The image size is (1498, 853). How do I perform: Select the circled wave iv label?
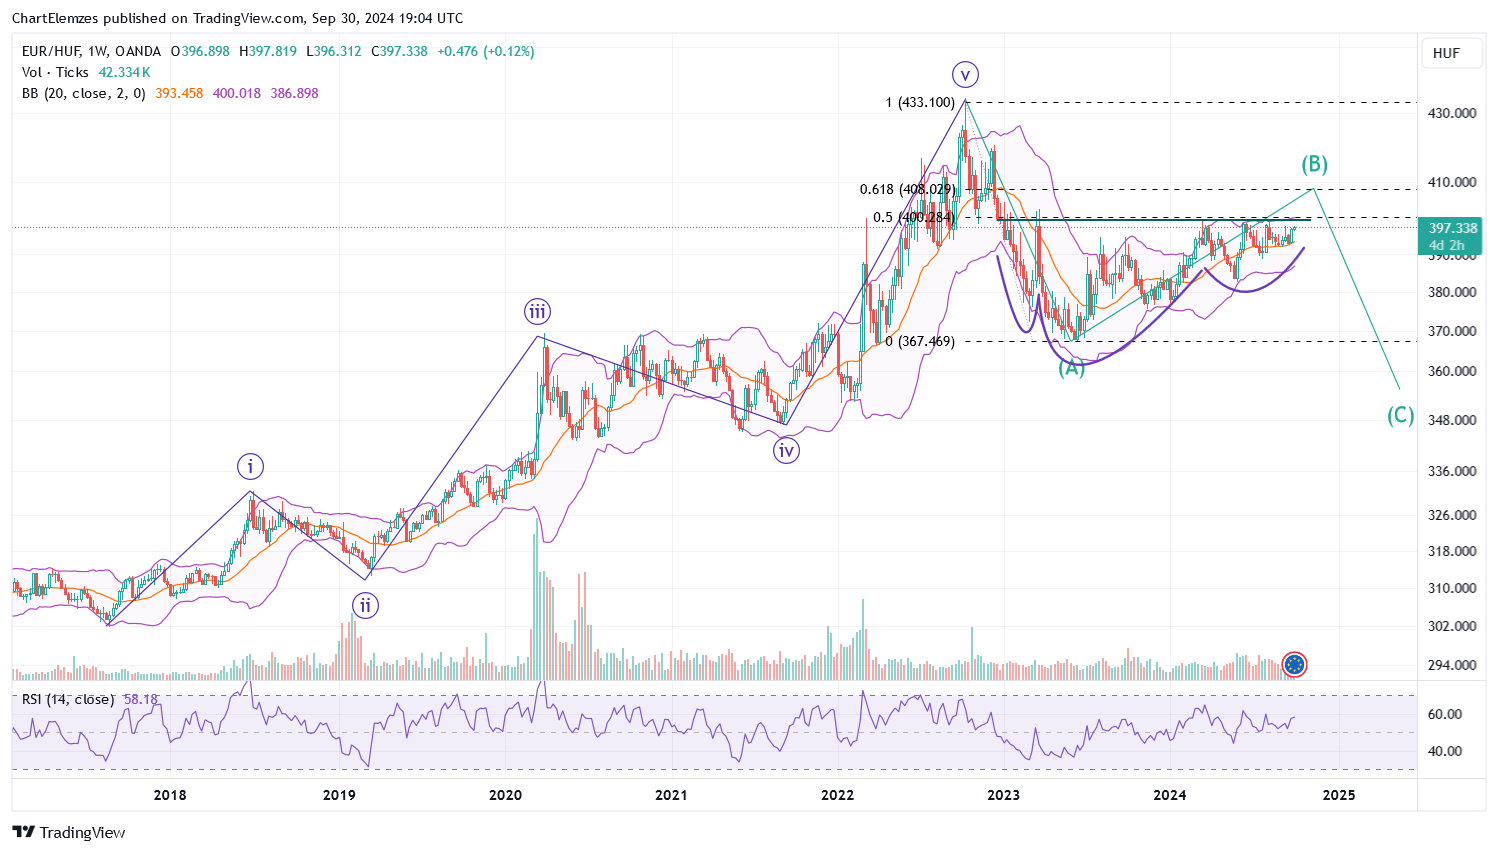click(786, 451)
